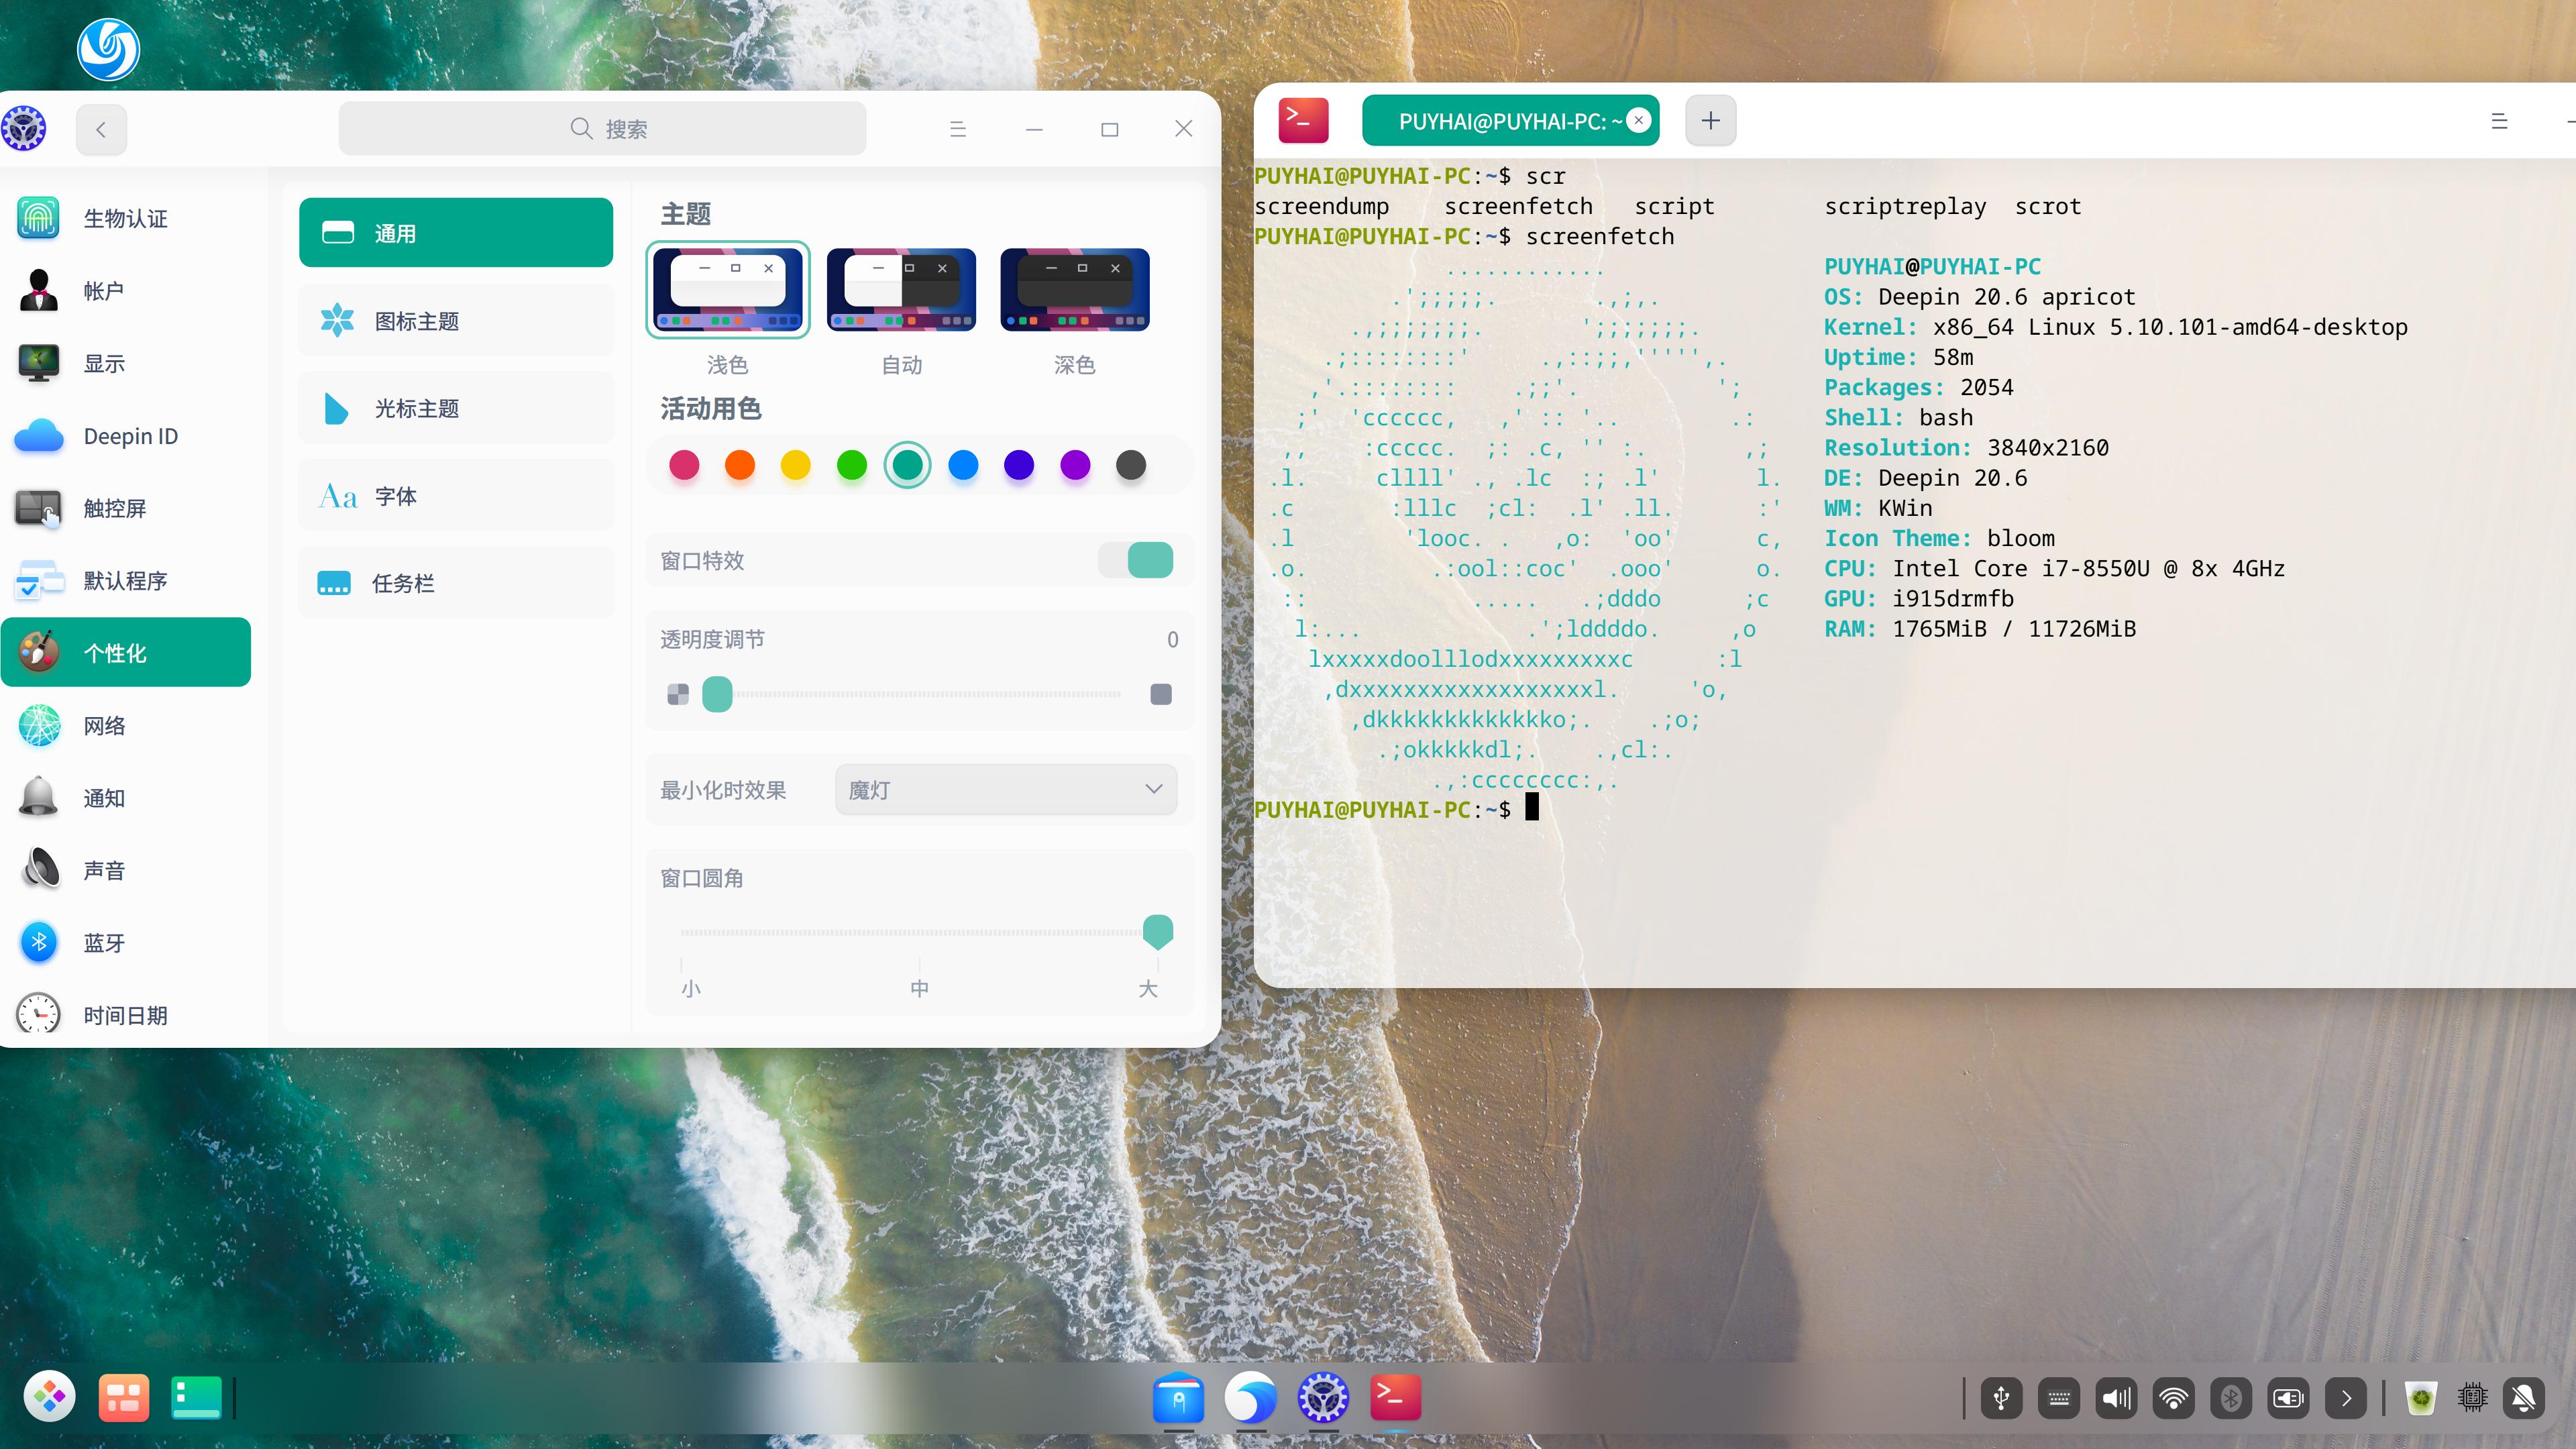The height and width of the screenshot is (1449, 2576).
Task: Click the Bluetooth icon in system tray
Action: [x=2231, y=1398]
